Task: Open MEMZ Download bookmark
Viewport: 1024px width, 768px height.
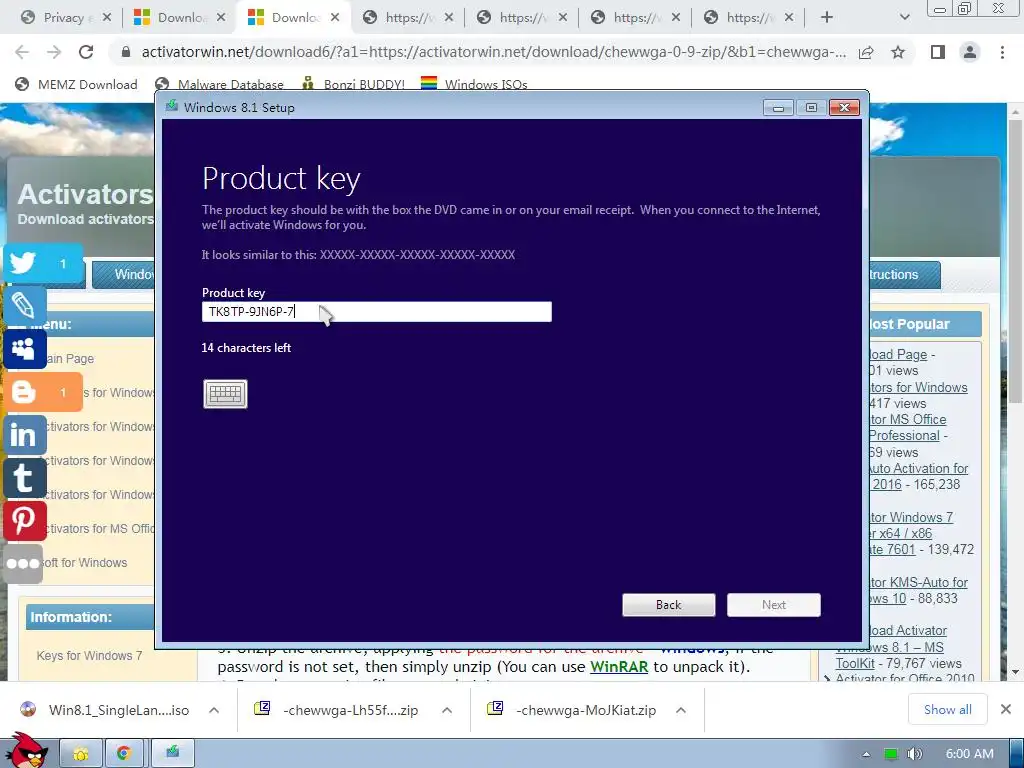Action: pyautogui.click(x=76, y=84)
